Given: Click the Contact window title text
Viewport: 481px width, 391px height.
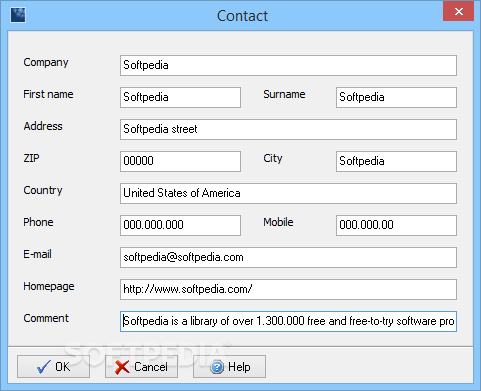Looking at the screenshot, I should click(x=242, y=16).
